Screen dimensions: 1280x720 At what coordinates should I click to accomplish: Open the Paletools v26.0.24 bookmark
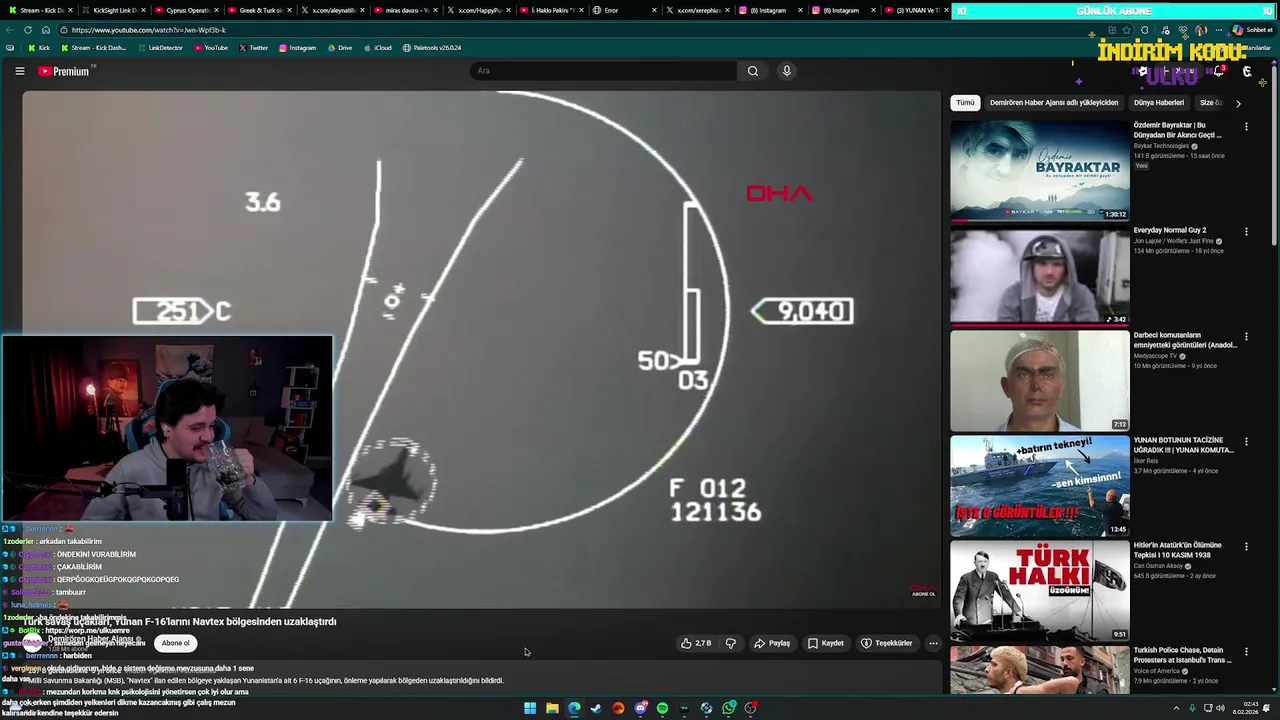pos(432,48)
